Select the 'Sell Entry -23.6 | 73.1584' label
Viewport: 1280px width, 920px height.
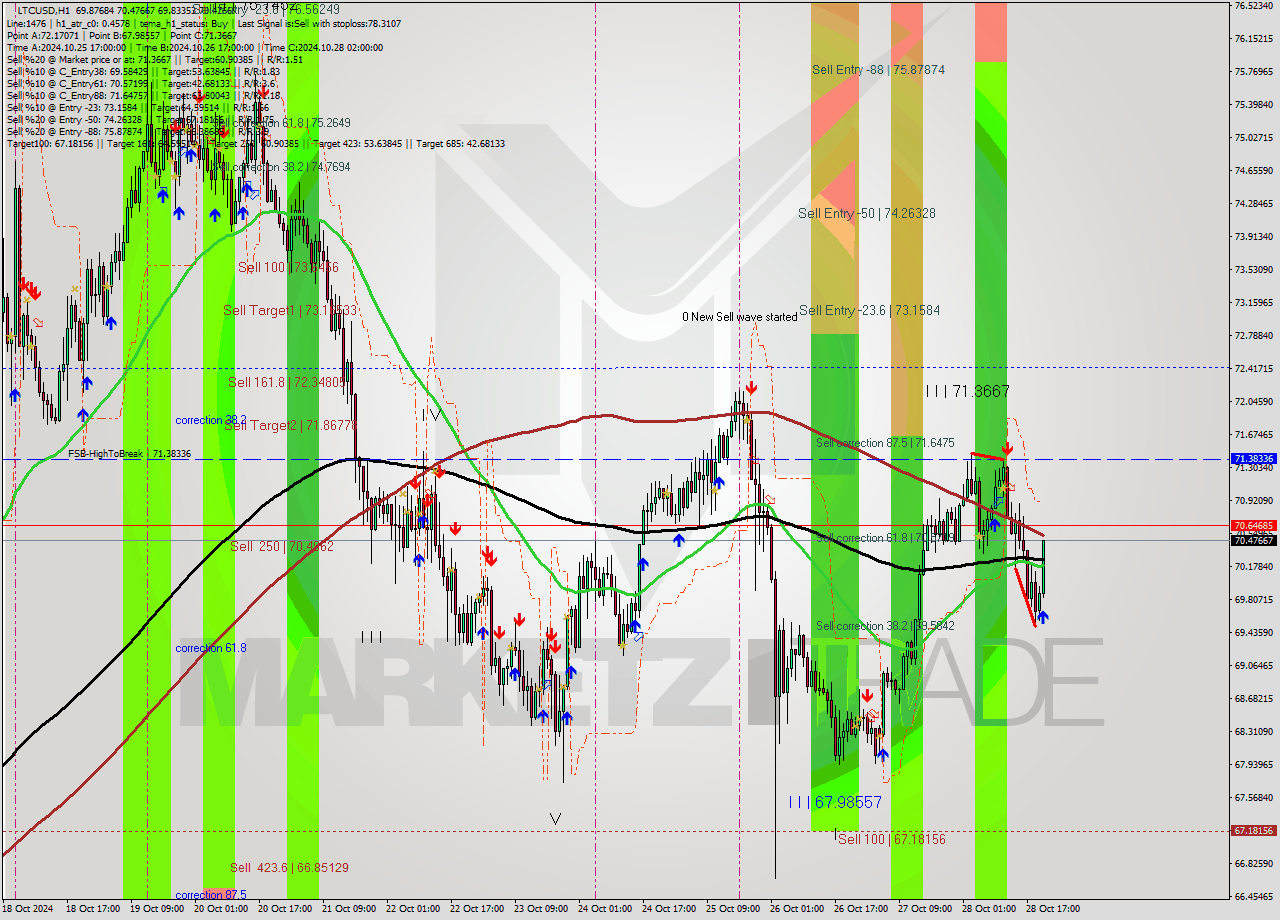tap(869, 310)
